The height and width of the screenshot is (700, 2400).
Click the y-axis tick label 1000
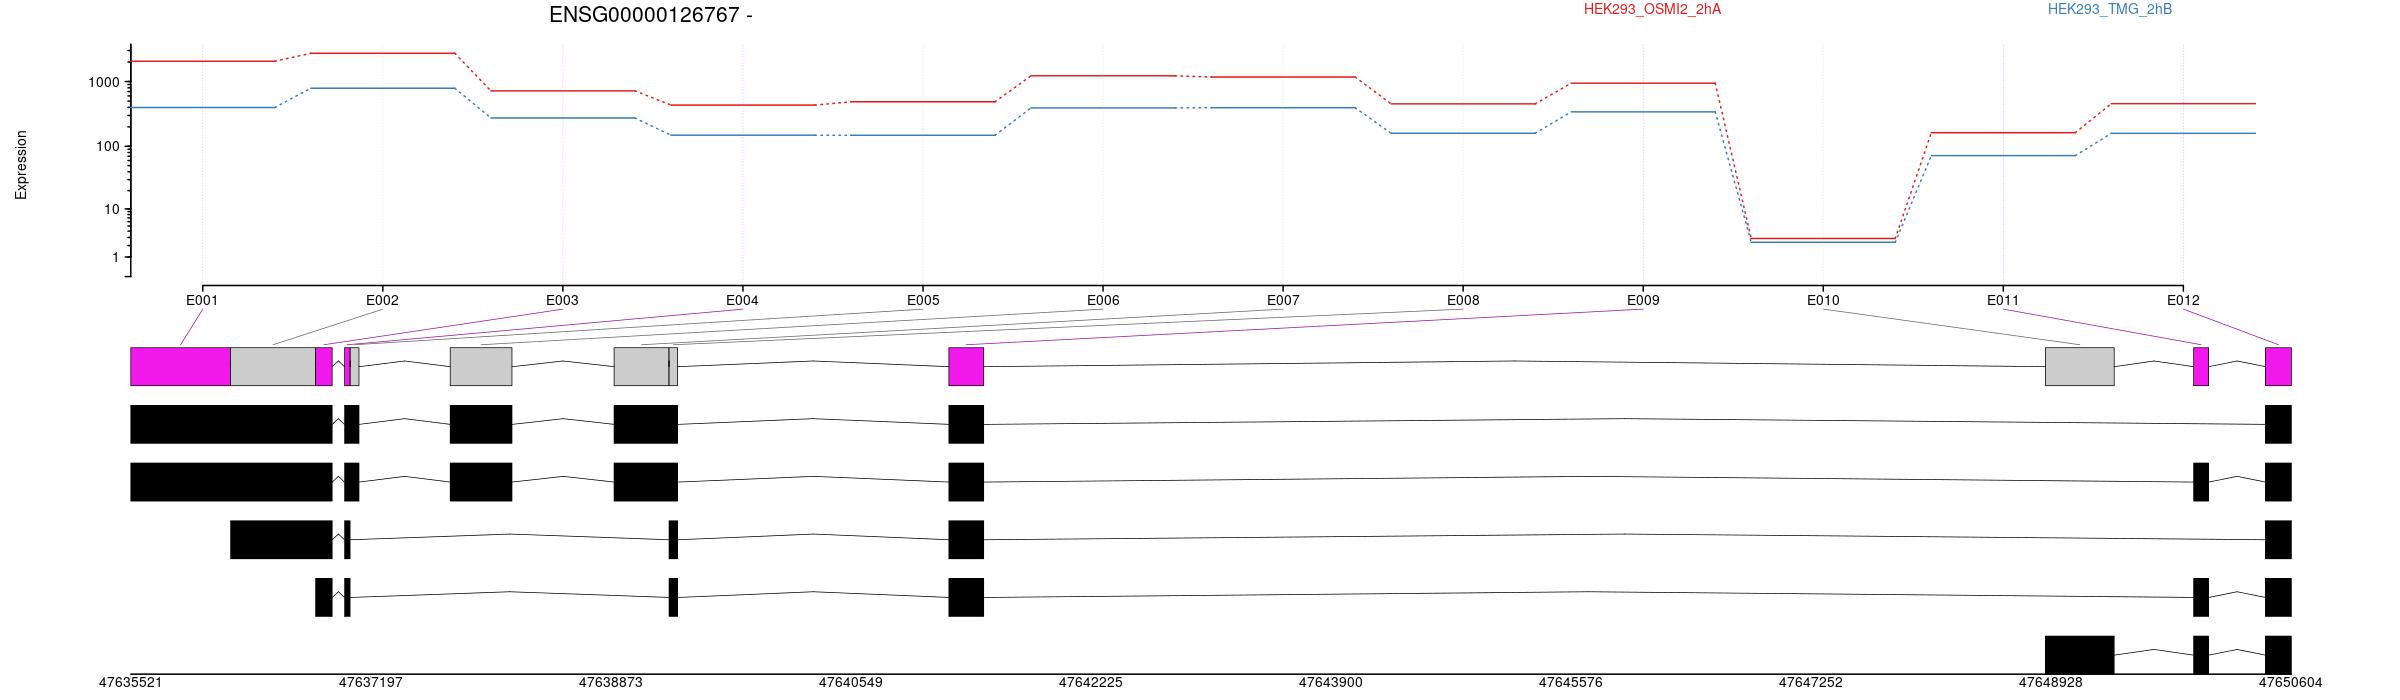point(103,83)
